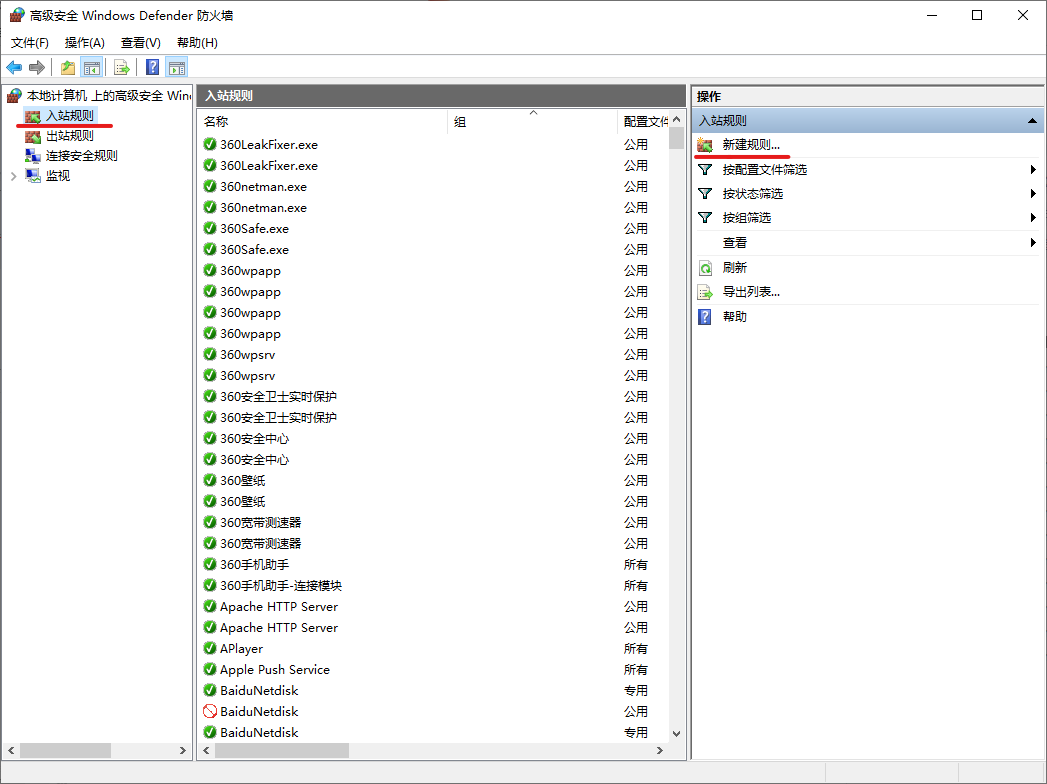The image size is (1047, 784).
Task: Click the tree pane horizontal scrollbar left arrow
Action: [x=11, y=751]
